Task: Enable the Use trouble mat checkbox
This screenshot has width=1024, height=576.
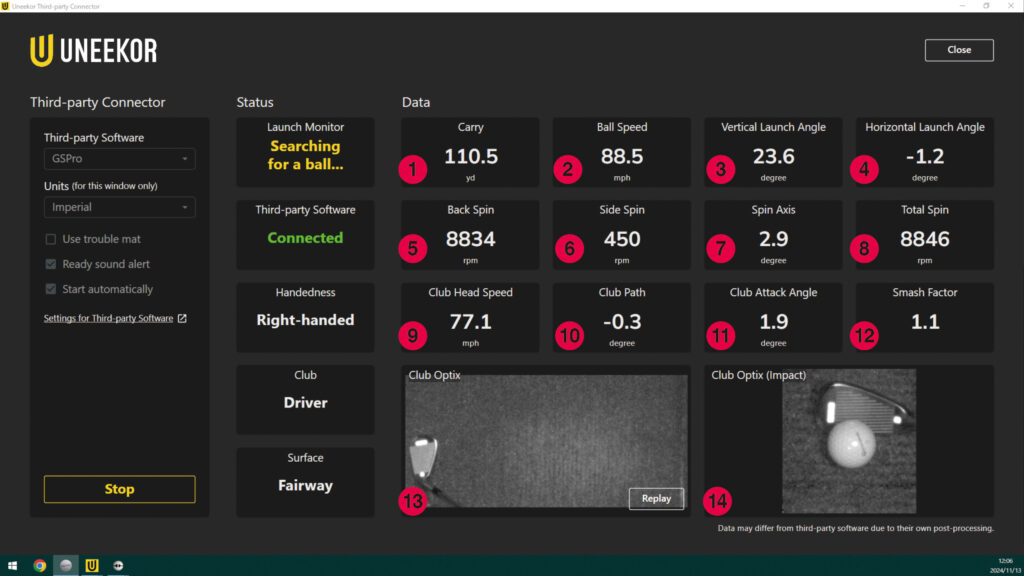Action: 51,239
